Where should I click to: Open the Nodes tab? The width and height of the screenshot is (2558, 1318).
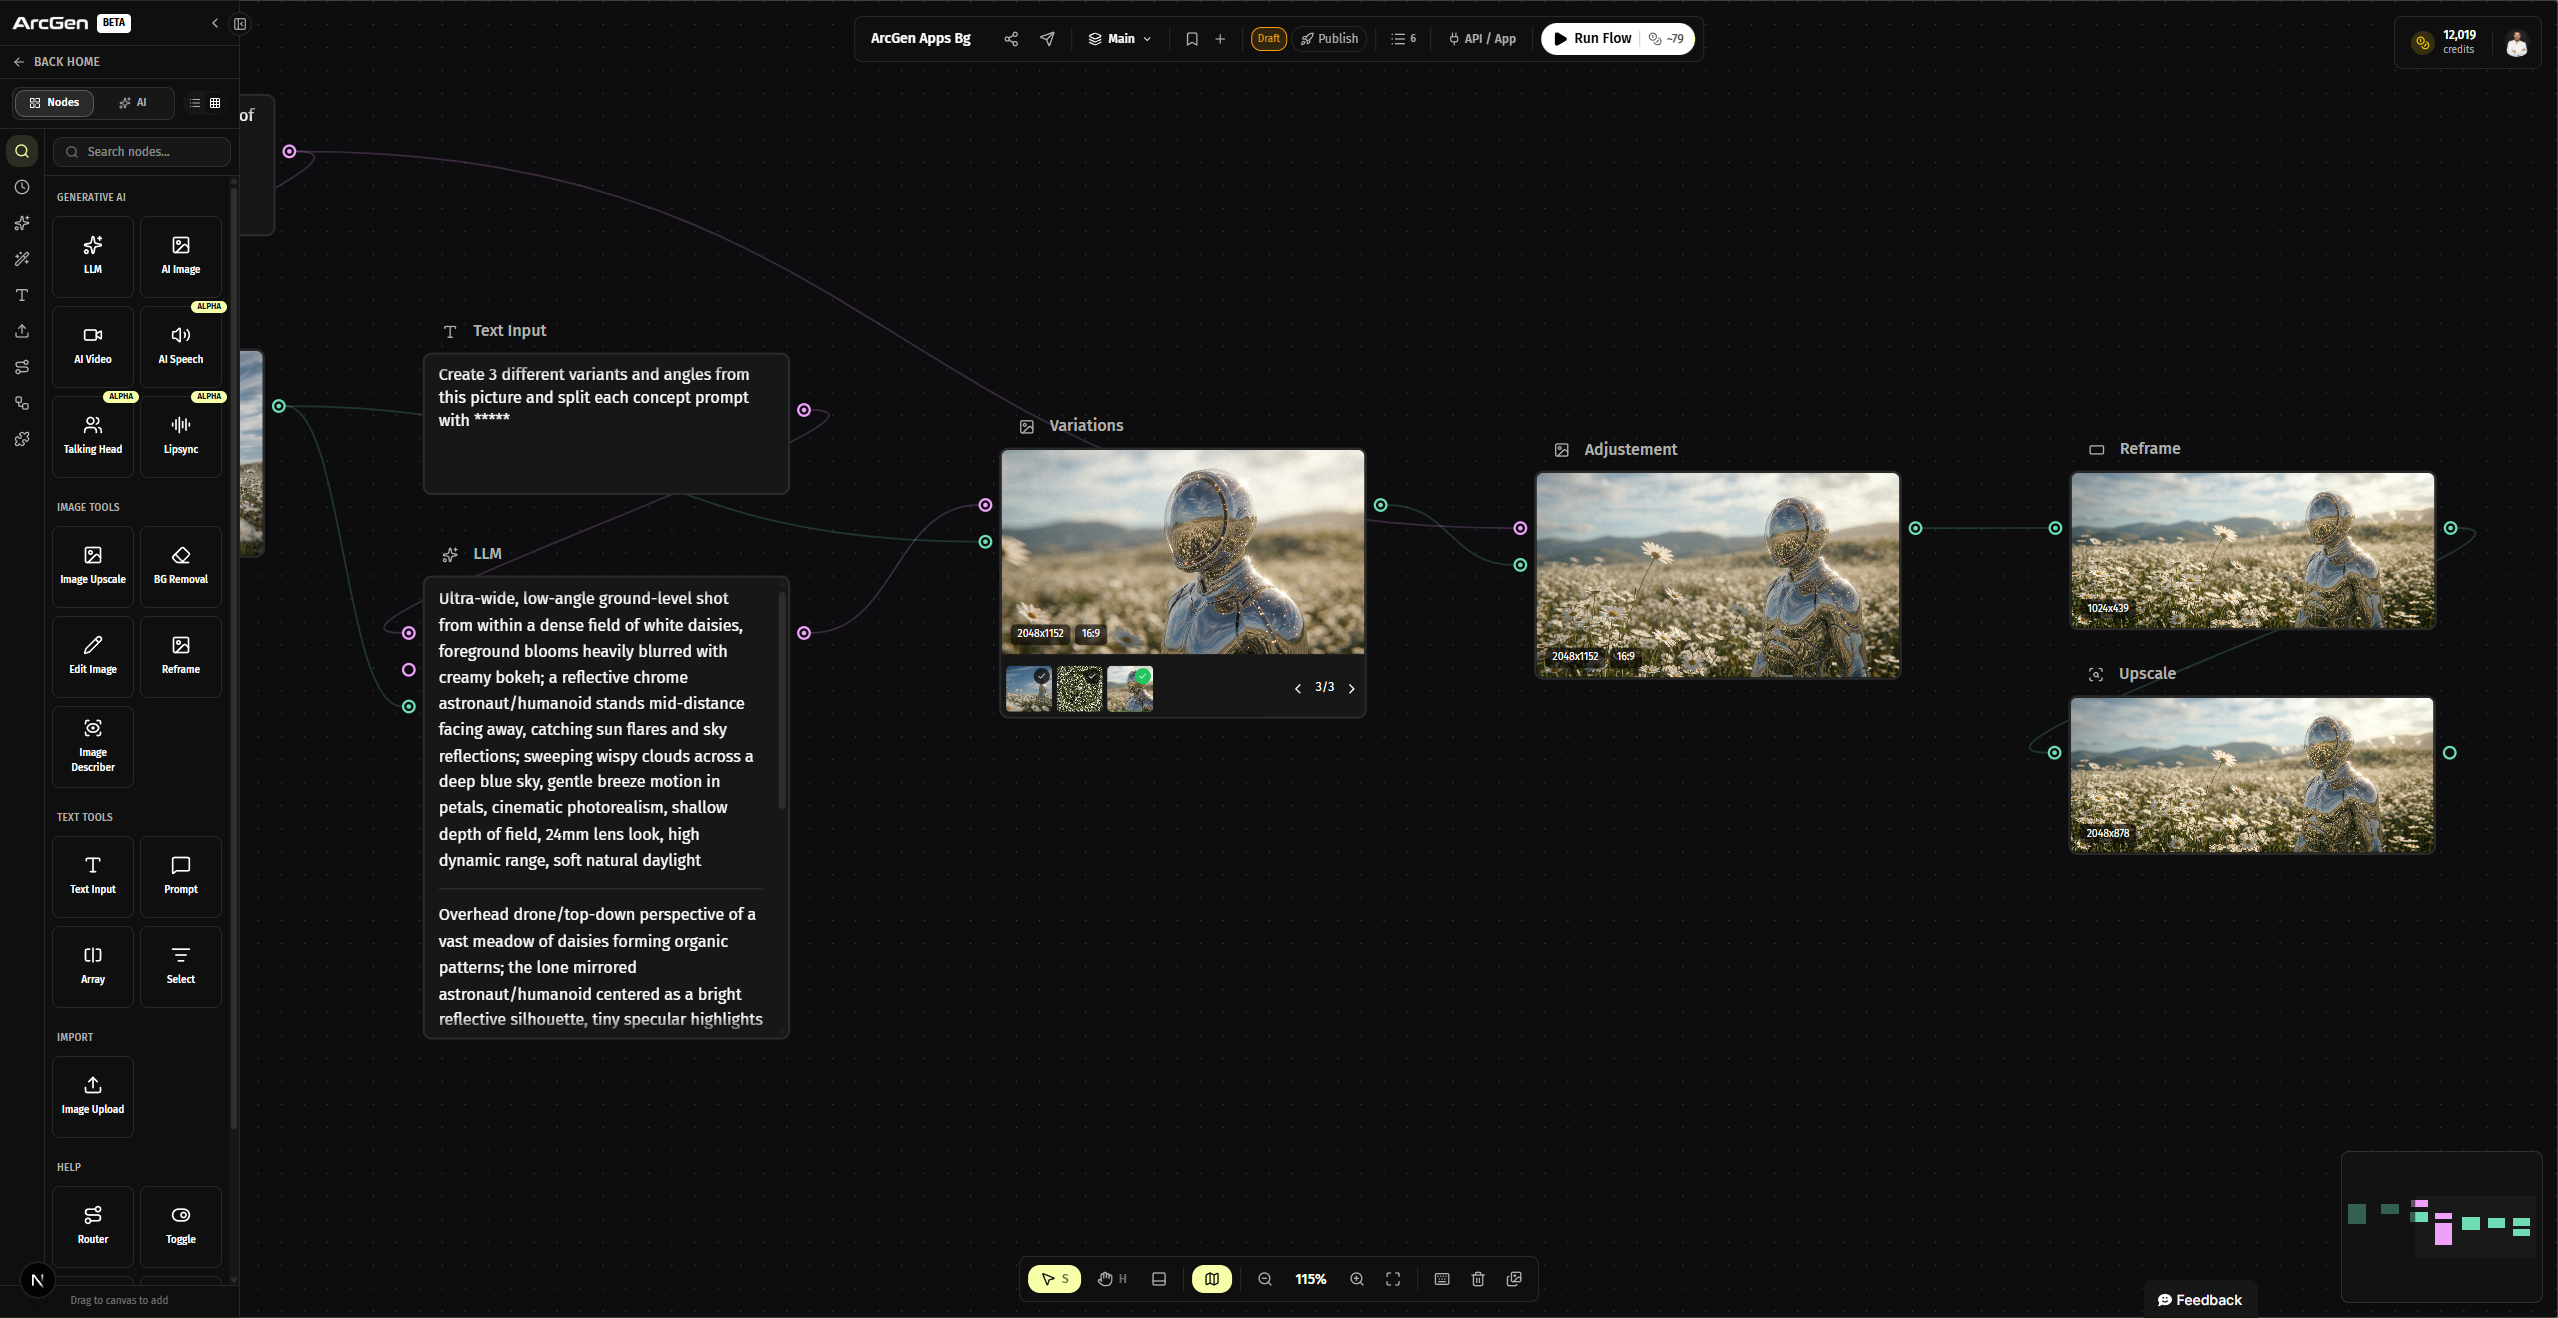pos(54,102)
